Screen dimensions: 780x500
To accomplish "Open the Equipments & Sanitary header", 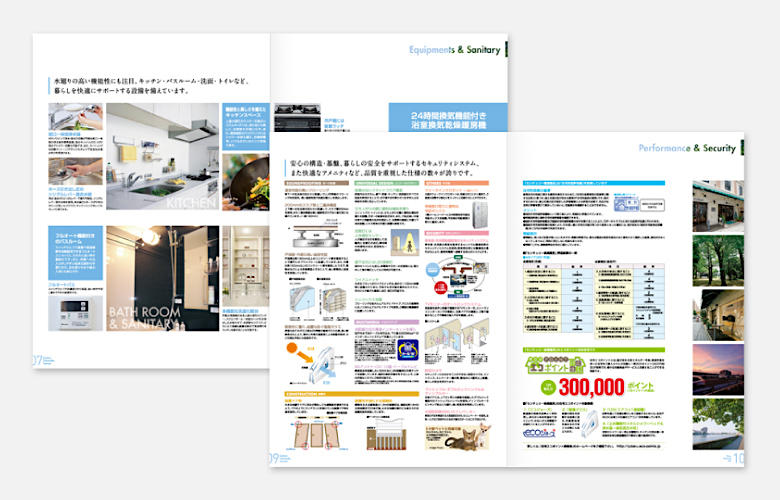I will click(455, 50).
